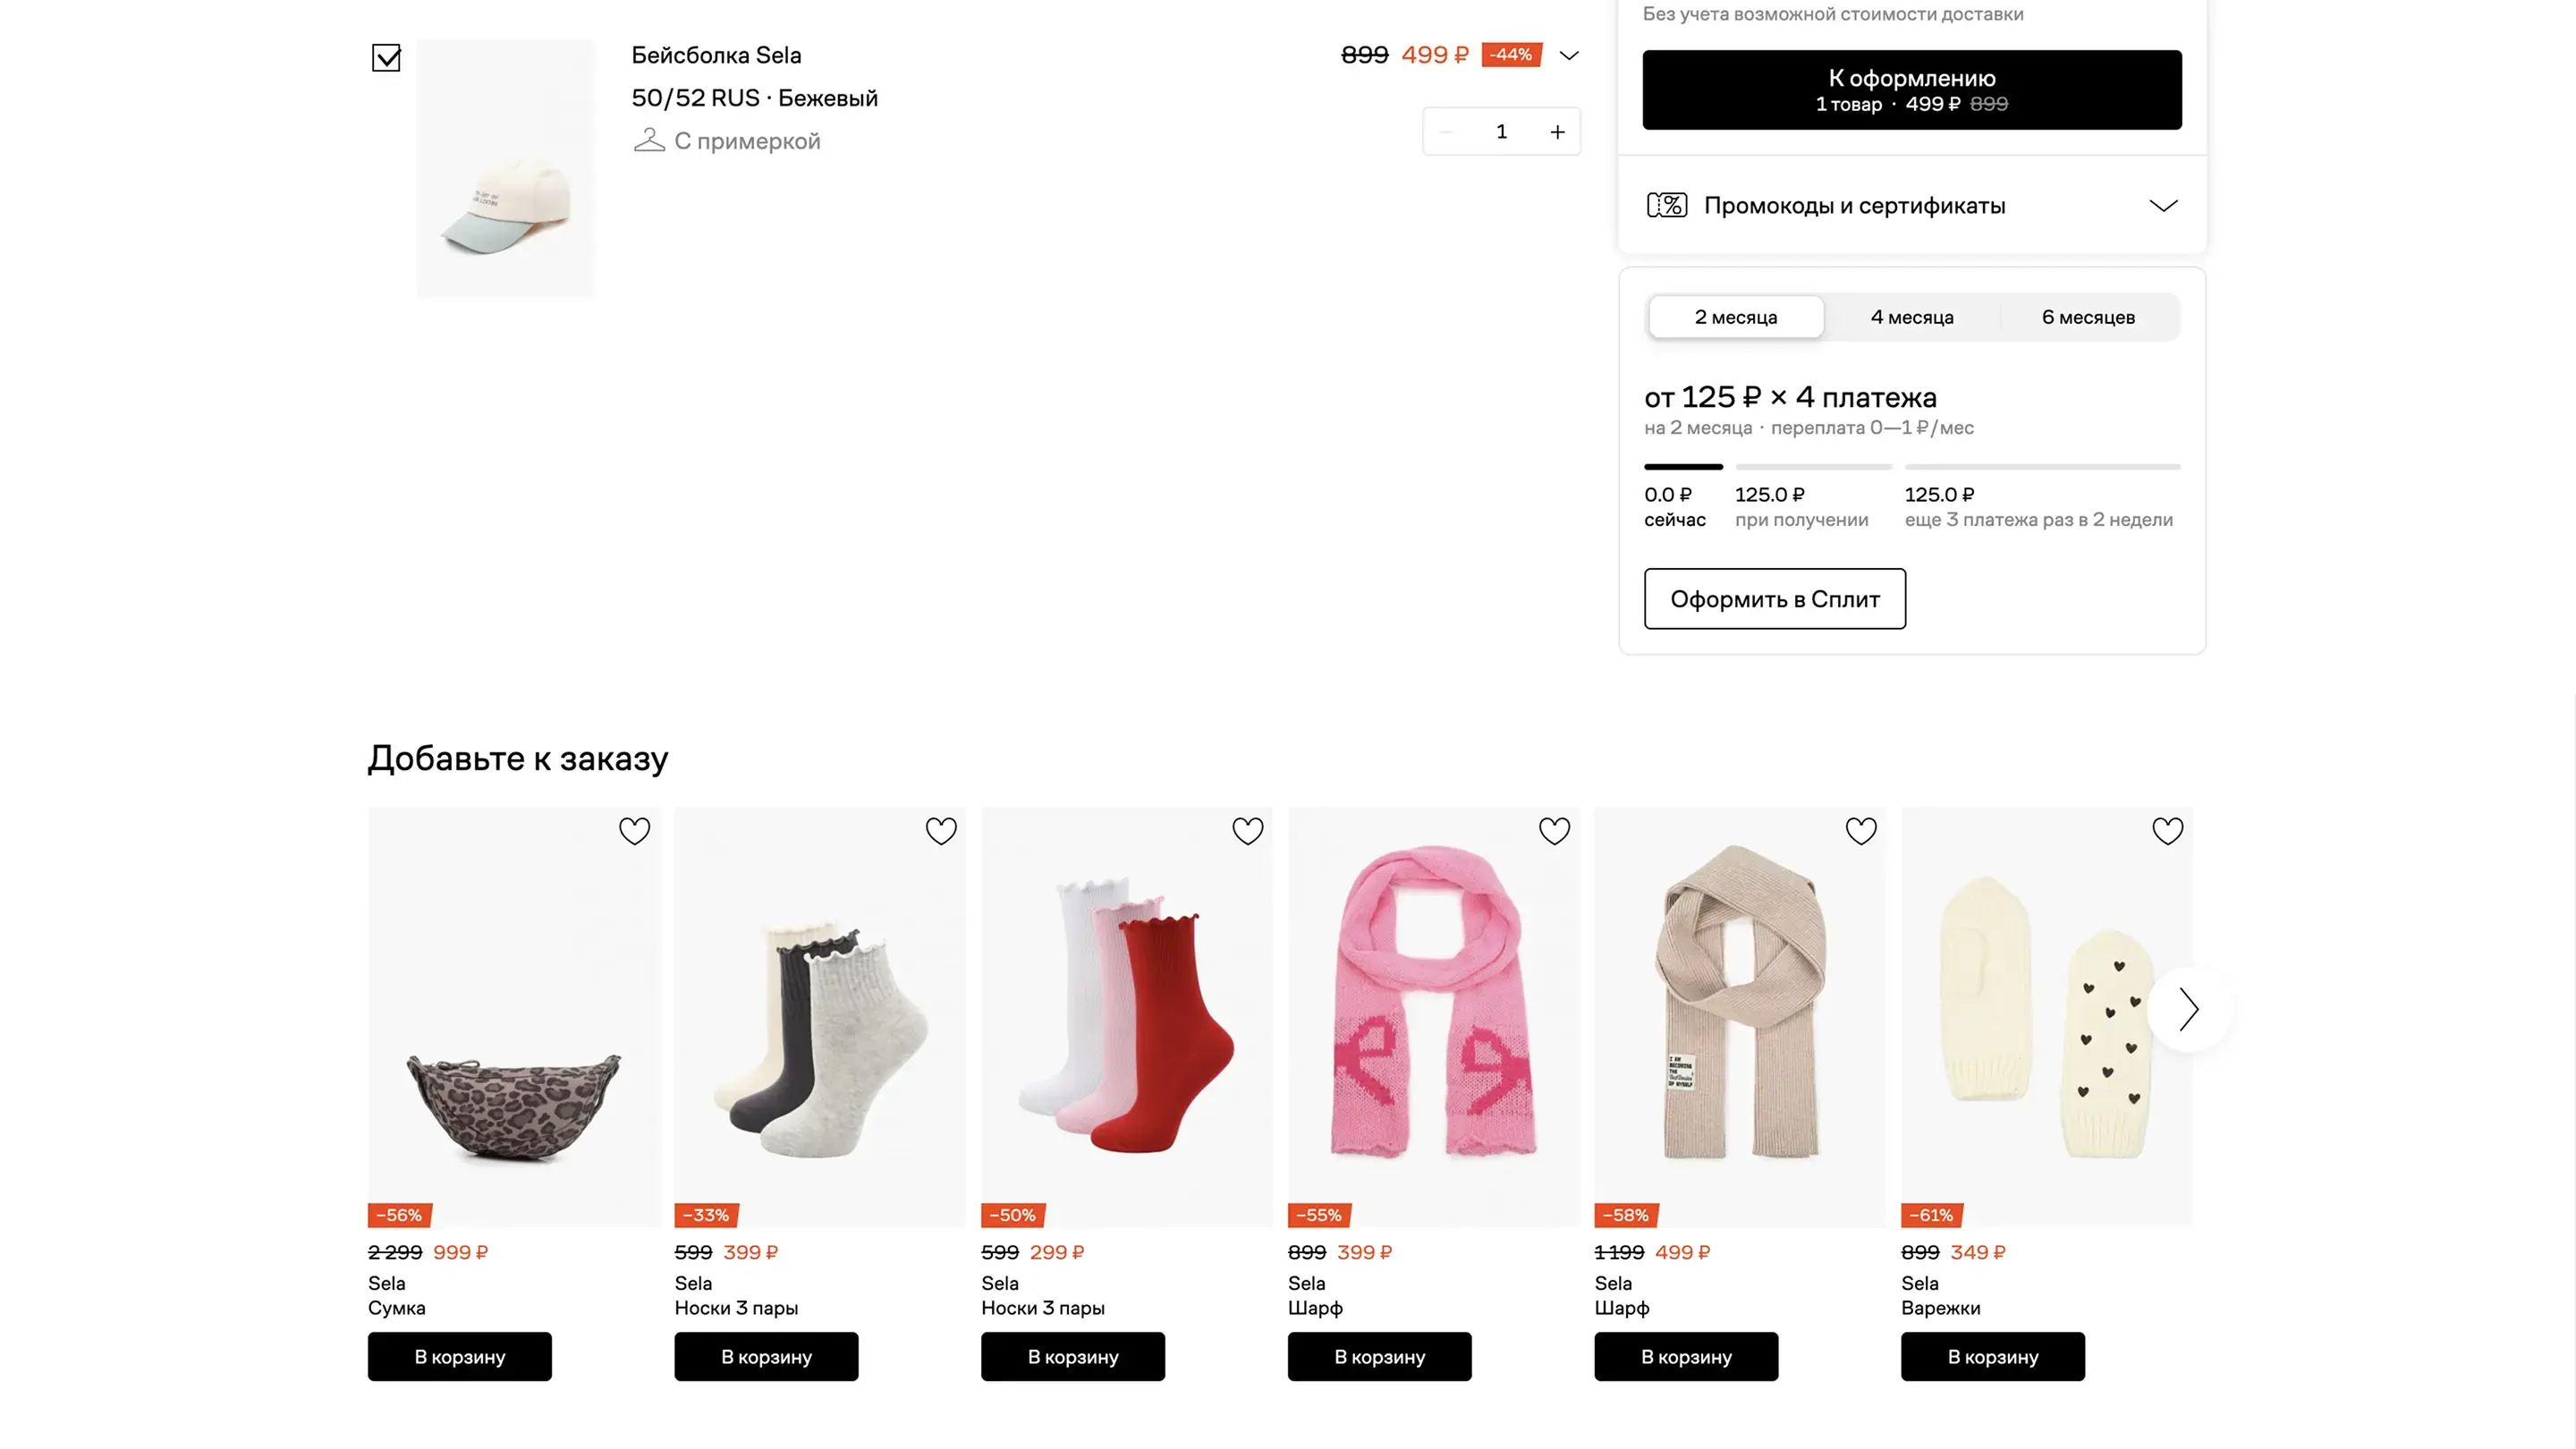Add pink scarf to wishlist heart
This screenshot has width=2576, height=1449.
[x=1554, y=831]
